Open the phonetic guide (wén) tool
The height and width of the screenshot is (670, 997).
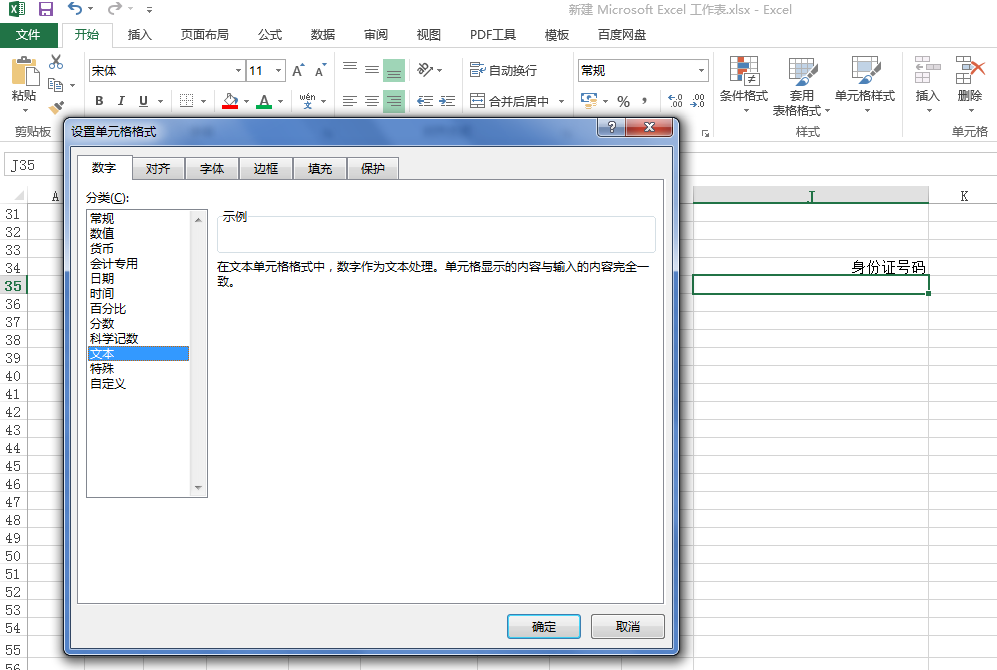(x=308, y=101)
